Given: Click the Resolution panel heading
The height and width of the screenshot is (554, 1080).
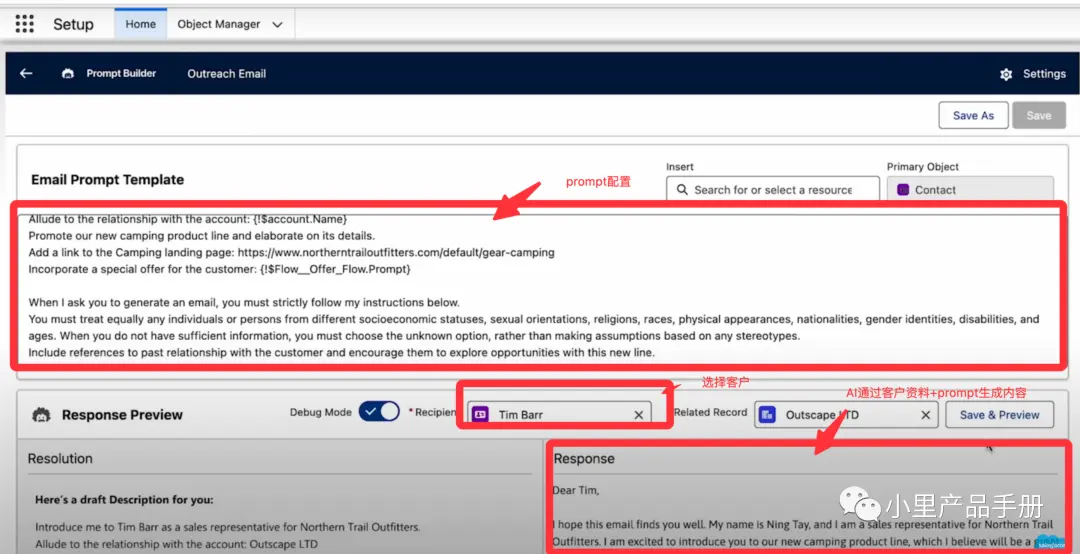Looking at the screenshot, I should 60,458.
